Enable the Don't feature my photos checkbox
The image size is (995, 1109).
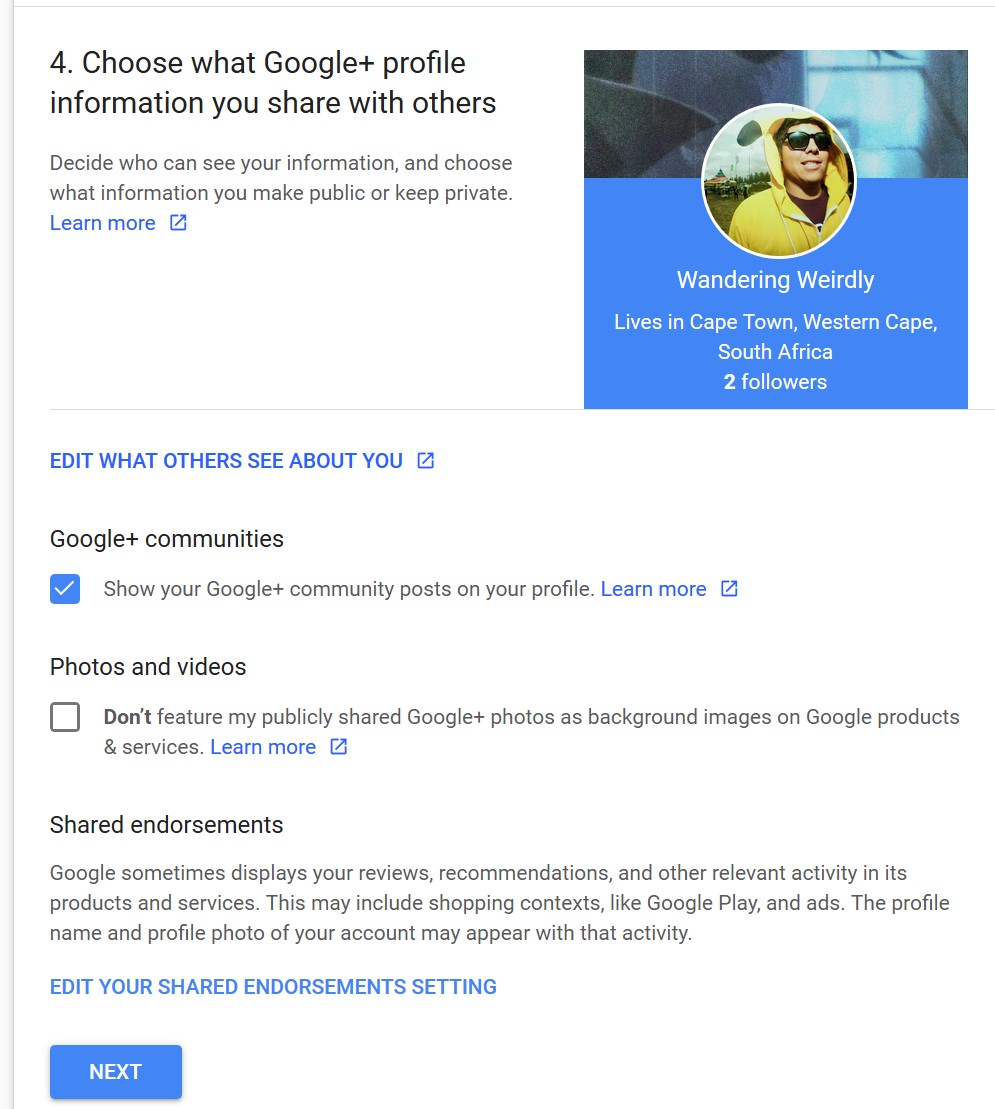tap(65, 717)
